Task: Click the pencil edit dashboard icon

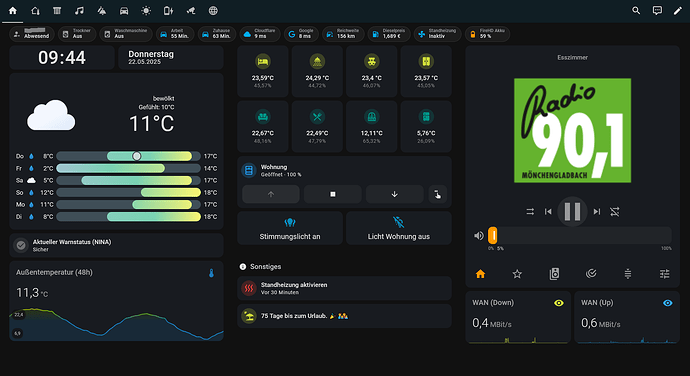Action: [678, 11]
